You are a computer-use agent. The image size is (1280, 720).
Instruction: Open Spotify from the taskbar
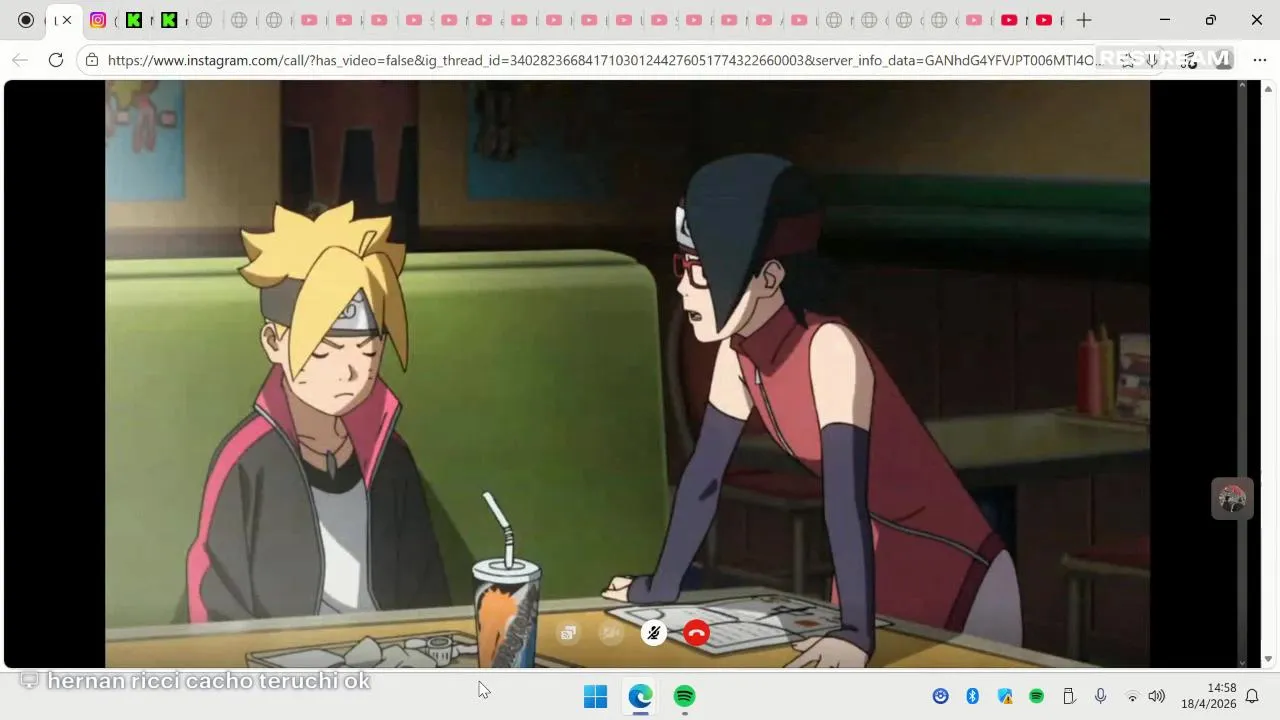684,696
